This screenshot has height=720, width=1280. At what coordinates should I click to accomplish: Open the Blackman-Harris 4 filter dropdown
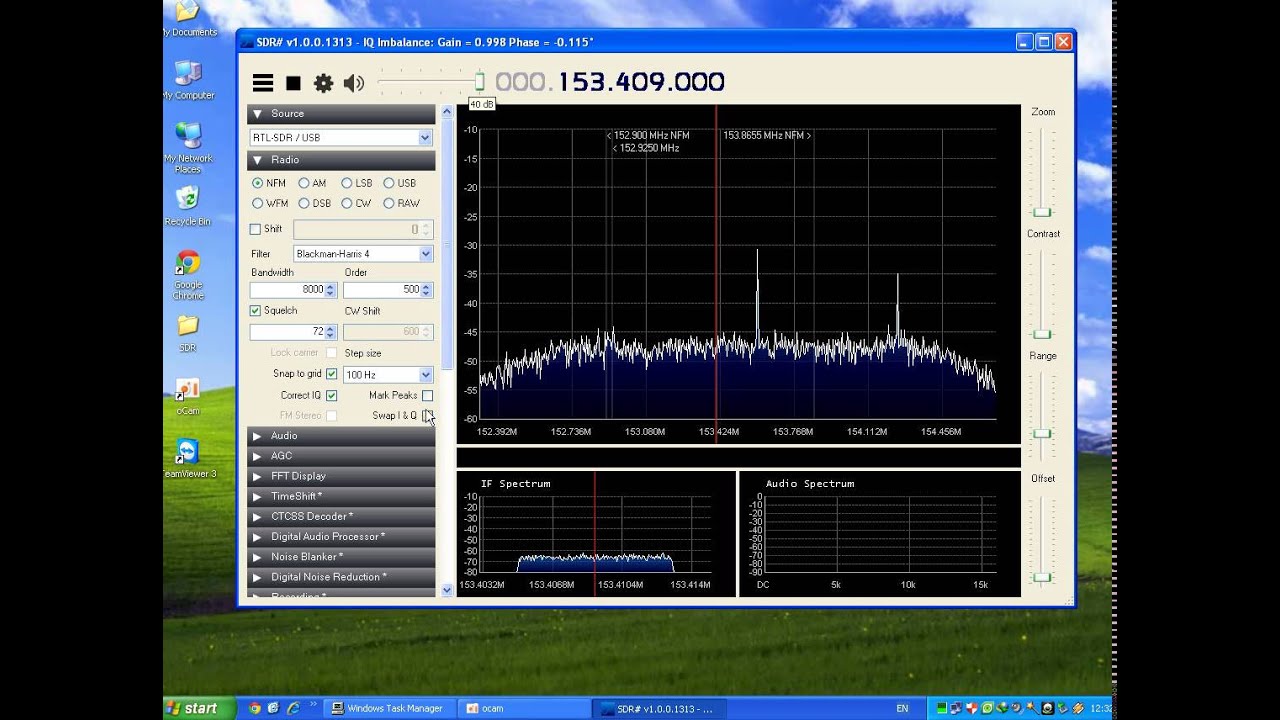click(362, 254)
